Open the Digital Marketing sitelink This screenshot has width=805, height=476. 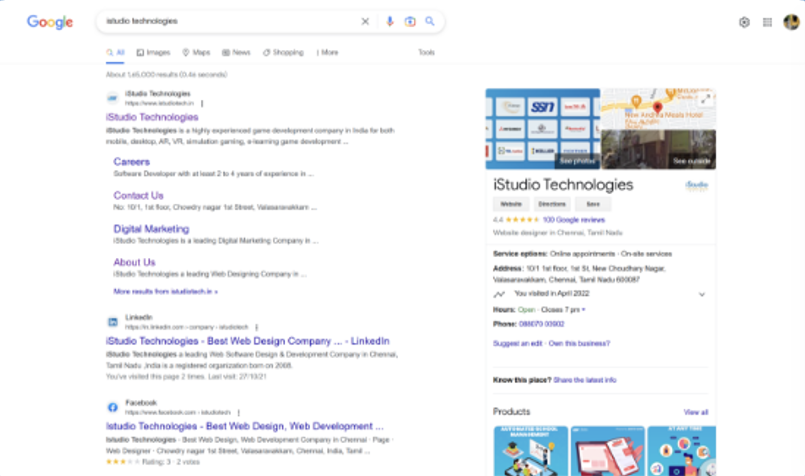tap(151, 229)
